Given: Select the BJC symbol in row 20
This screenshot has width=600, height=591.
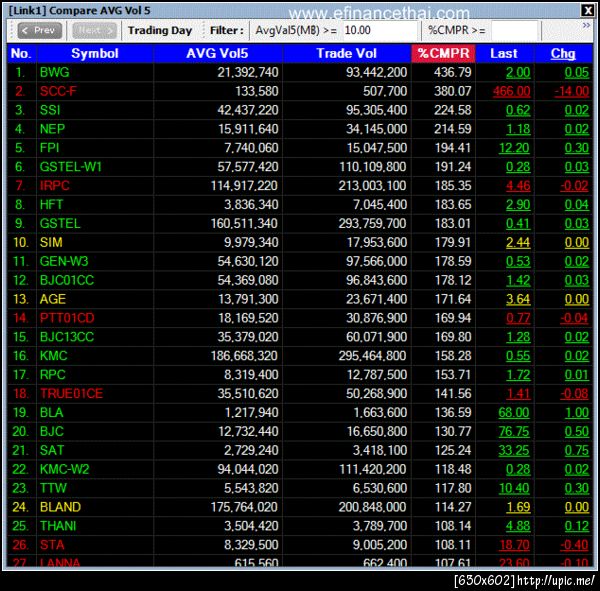Looking at the screenshot, I should point(52,431).
